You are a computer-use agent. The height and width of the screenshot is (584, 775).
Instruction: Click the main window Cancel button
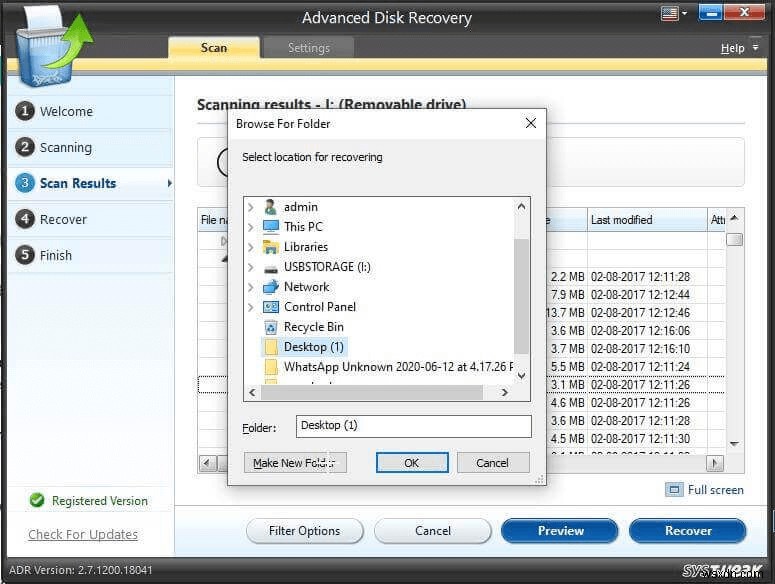[432, 531]
